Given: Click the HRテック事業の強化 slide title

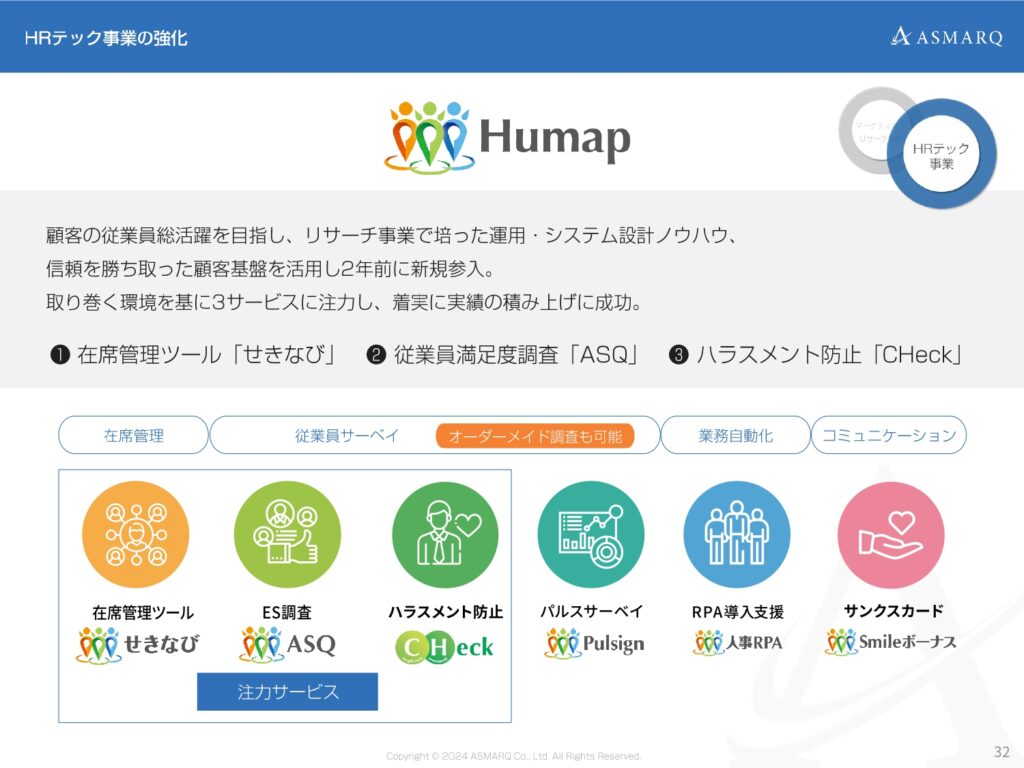Looking at the screenshot, I should (x=106, y=38).
